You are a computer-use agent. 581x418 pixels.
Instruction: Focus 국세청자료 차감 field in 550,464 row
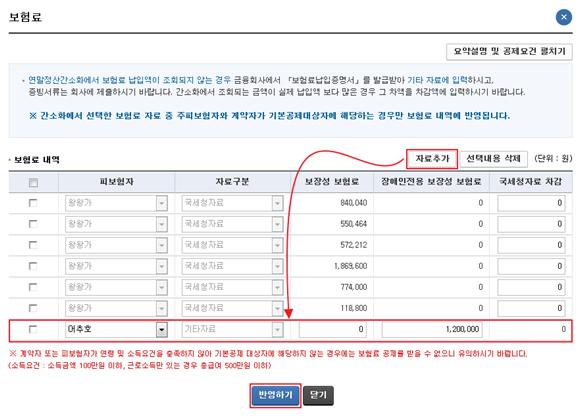tap(531, 224)
